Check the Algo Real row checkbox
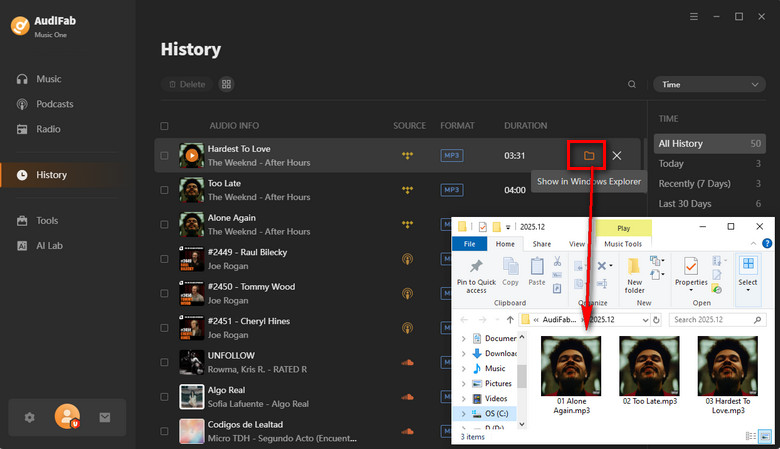This screenshot has height=449, width=780. click(164, 397)
